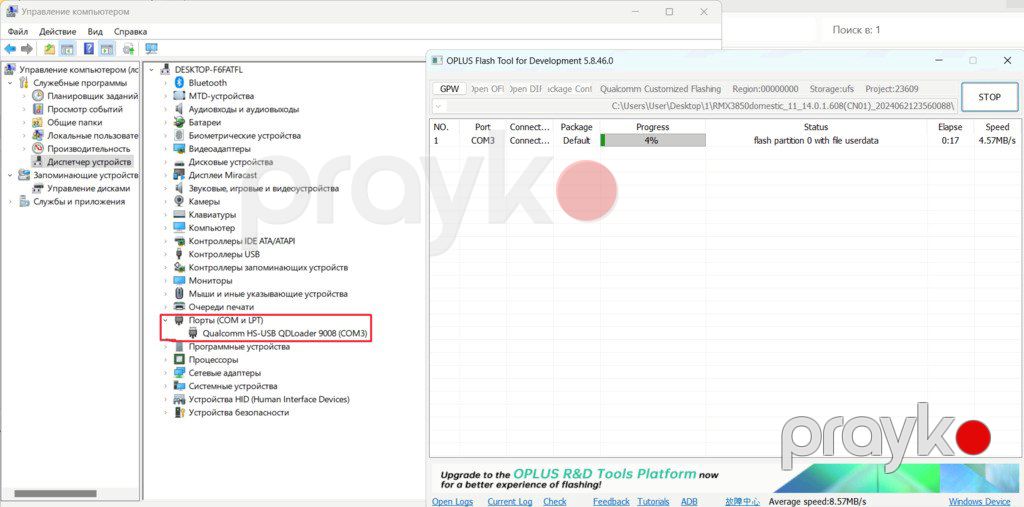1024x507 pixels.
Task: Click the horizontal scrollbar in left tree pane
Action: coord(56,494)
